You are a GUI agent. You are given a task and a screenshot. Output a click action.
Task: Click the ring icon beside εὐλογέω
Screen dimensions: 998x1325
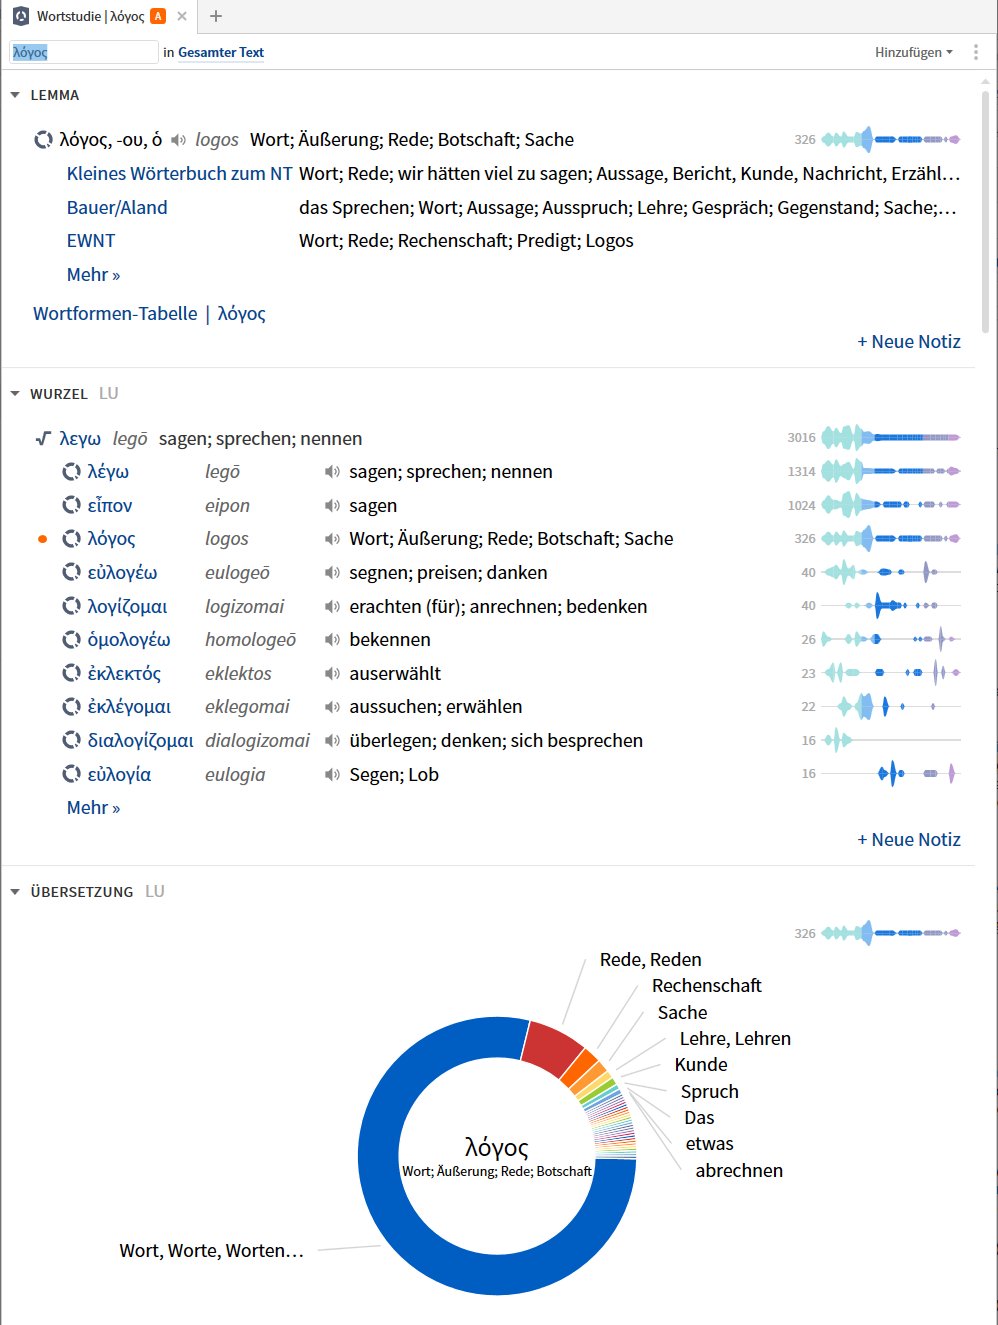(71, 573)
